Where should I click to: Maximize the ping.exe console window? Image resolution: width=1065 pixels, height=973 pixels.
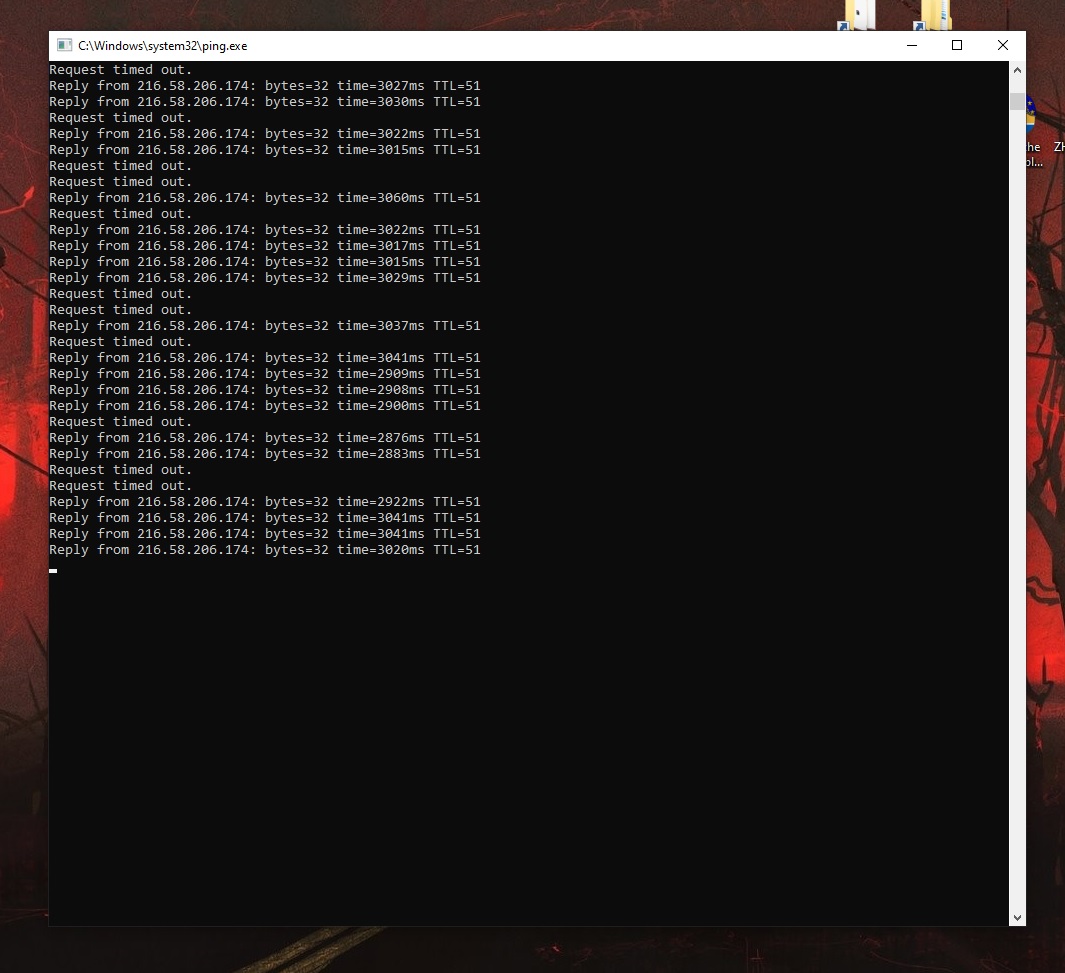click(x=957, y=45)
